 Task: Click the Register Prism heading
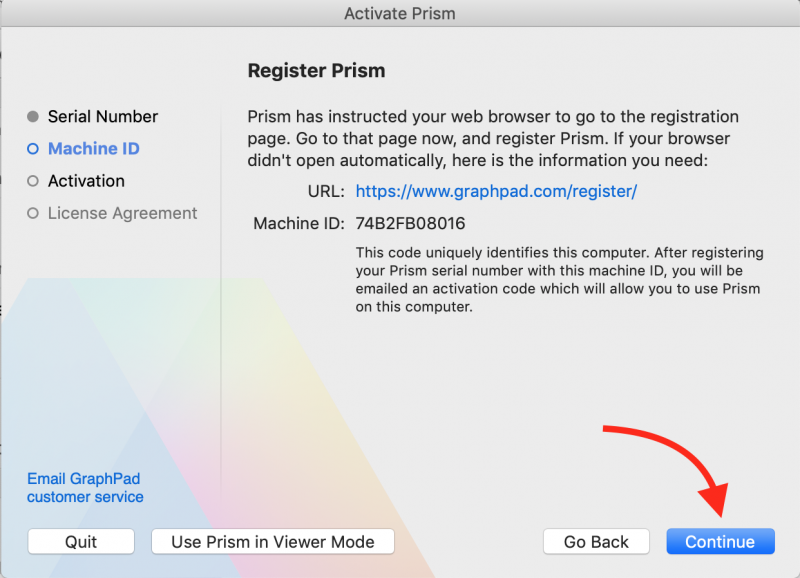point(316,70)
